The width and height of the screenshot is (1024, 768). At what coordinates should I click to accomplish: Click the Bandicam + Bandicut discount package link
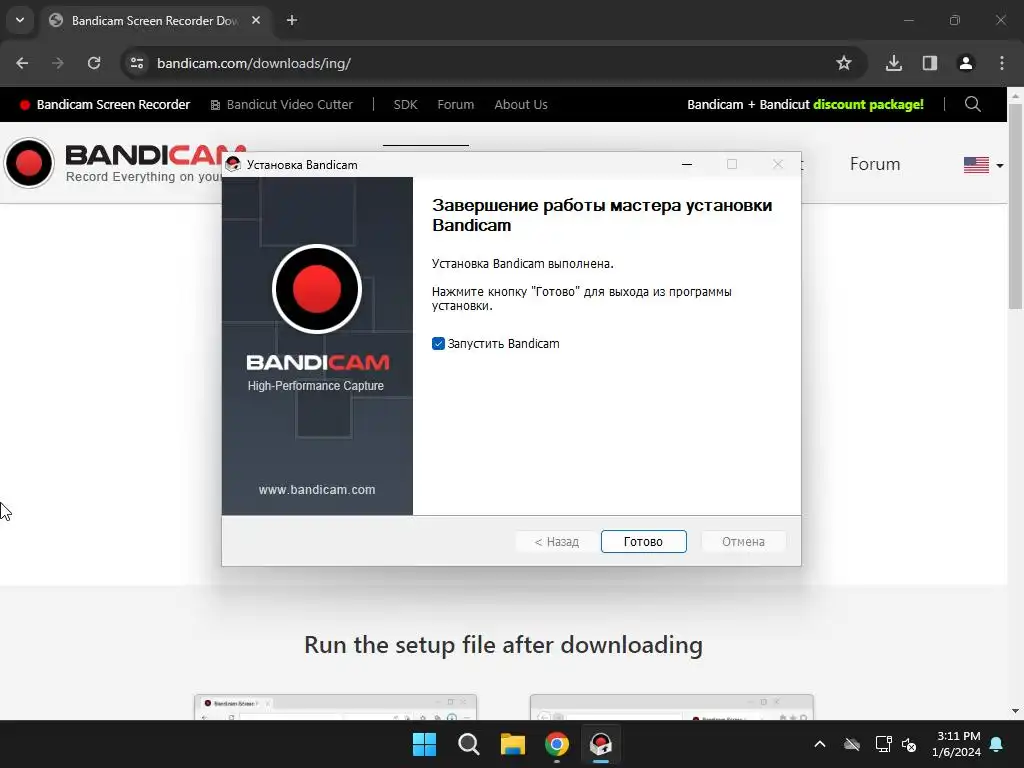click(805, 104)
